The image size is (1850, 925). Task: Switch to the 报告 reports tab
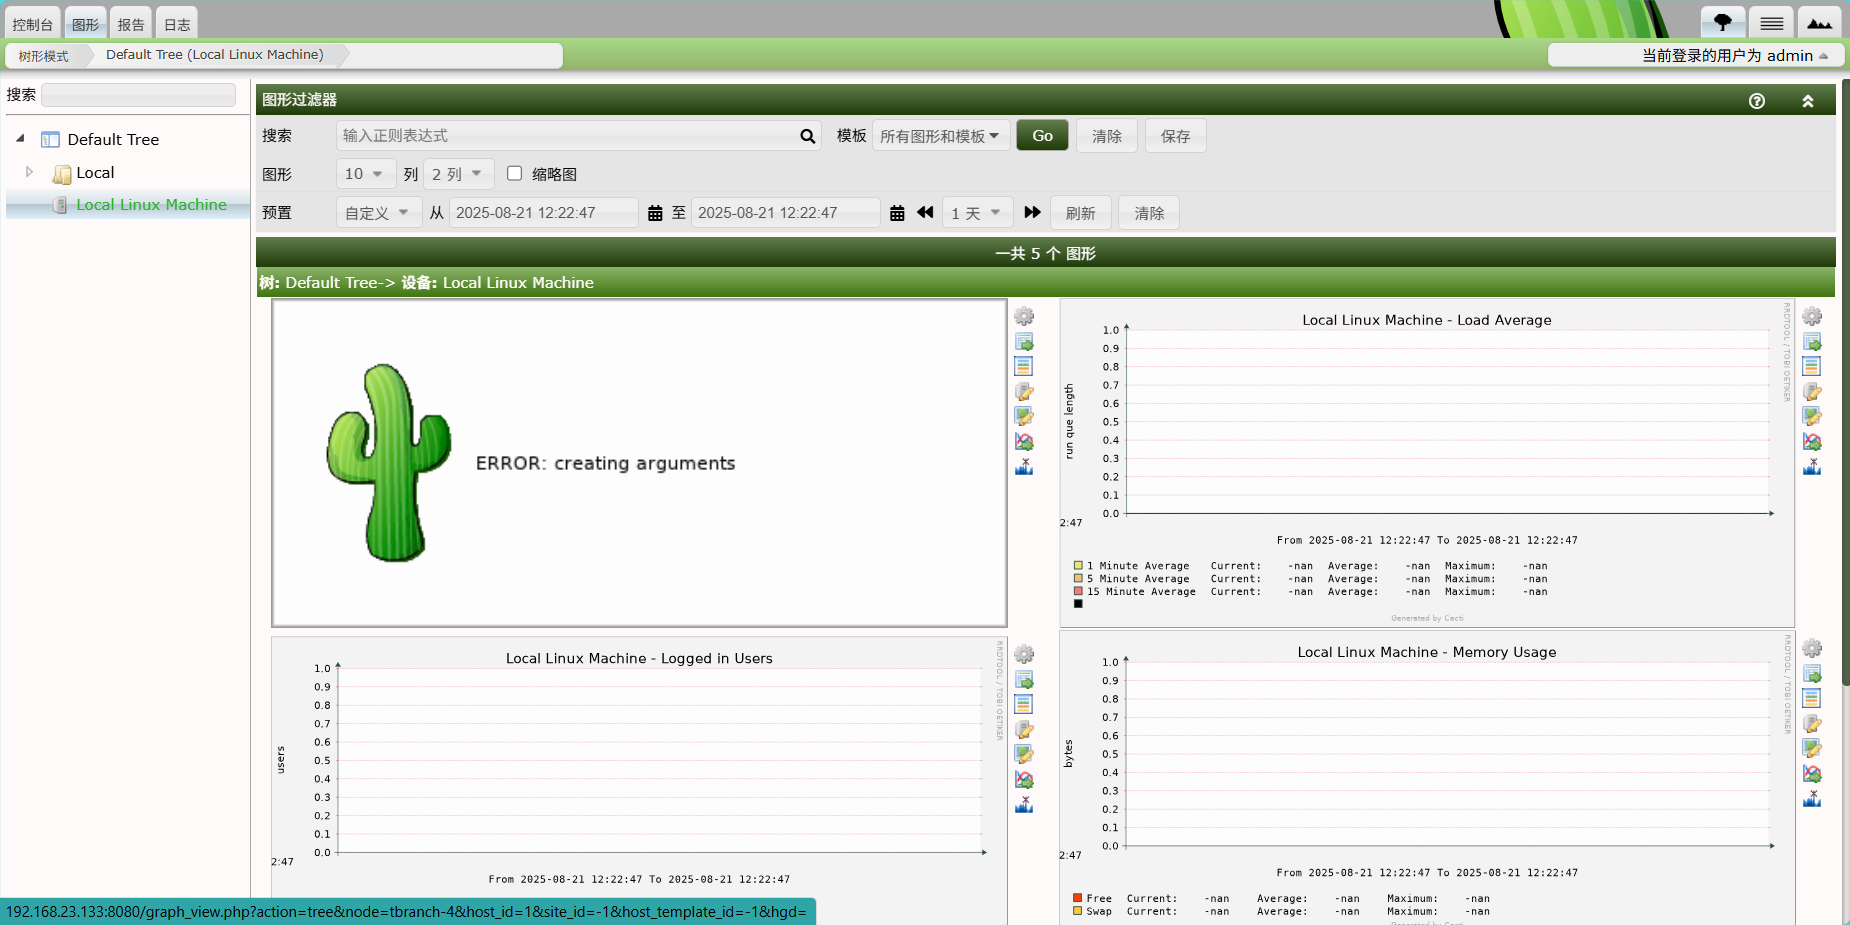pos(131,23)
